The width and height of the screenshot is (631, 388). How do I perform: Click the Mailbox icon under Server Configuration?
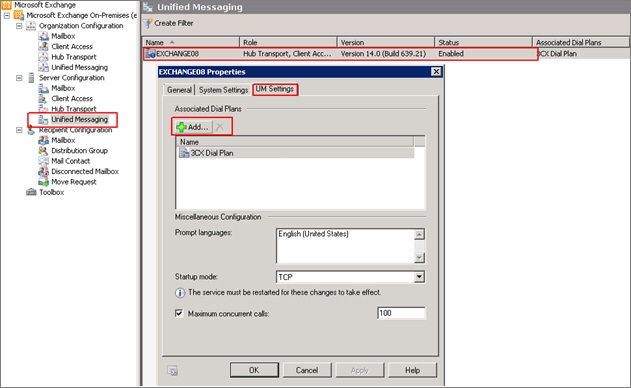pyautogui.click(x=43, y=88)
